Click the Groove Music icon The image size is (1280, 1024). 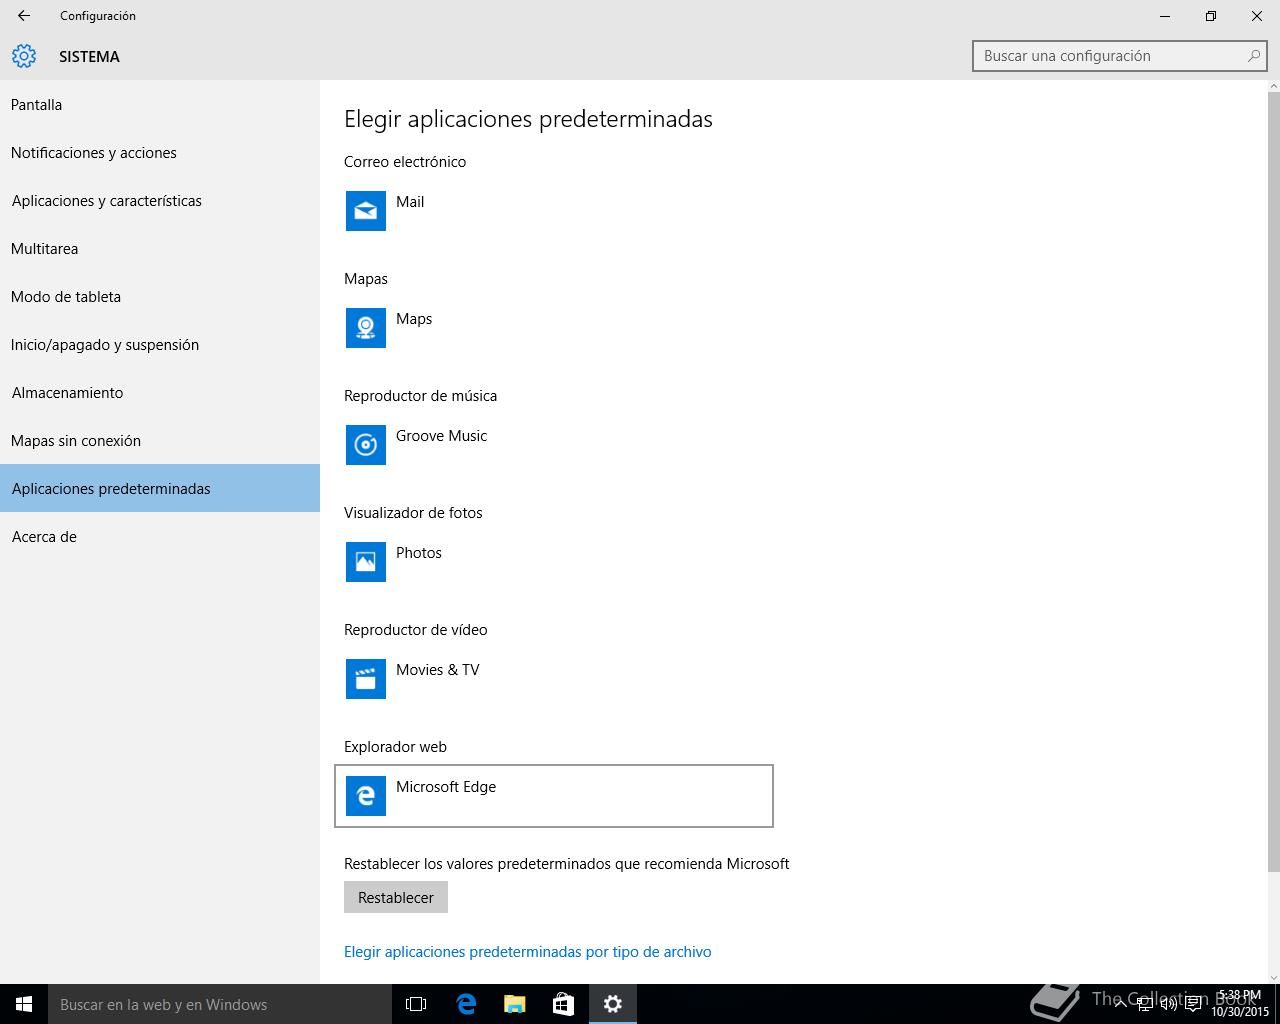[366, 445]
